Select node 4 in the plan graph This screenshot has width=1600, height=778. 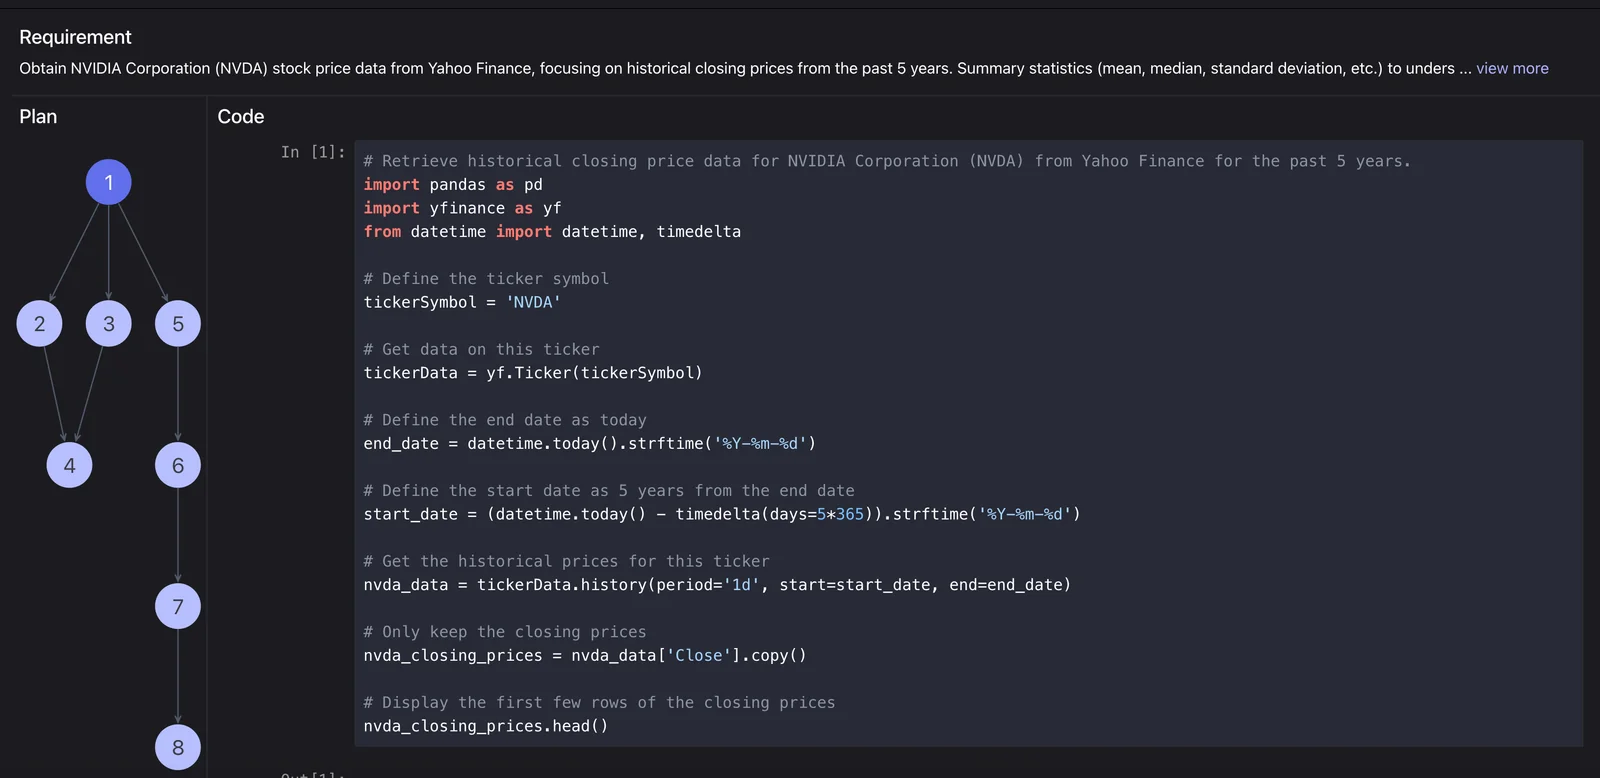(70, 465)
